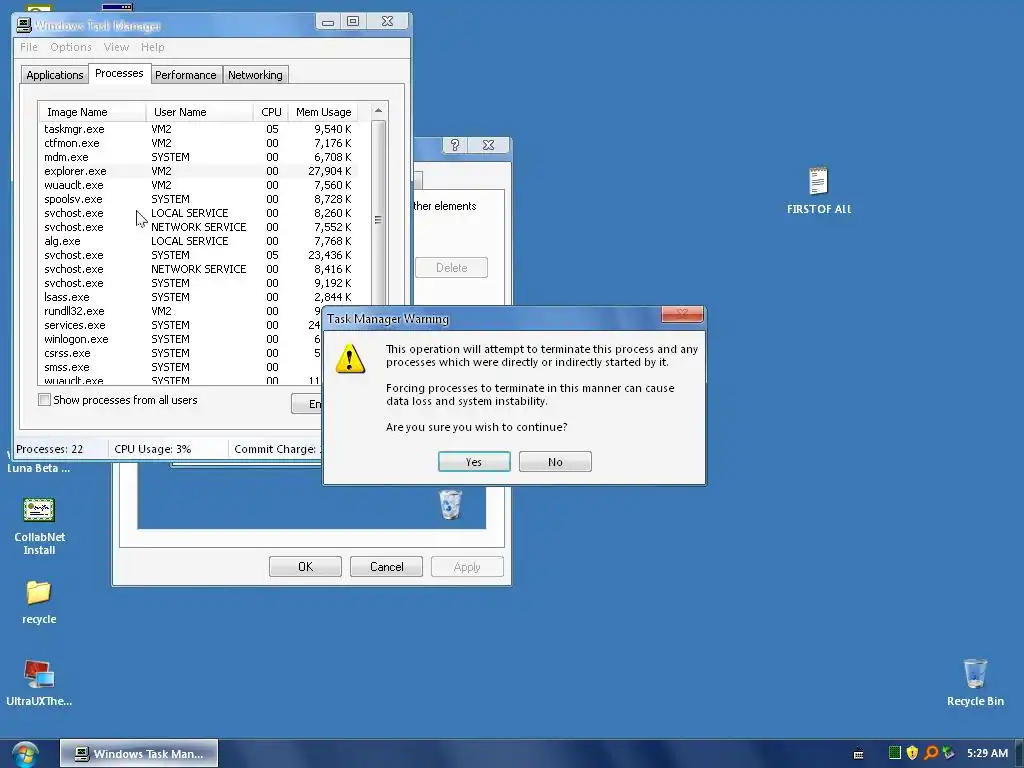
Task: Select the UltraUXThe... desktop icon
Action: click(x=39, y=683)
